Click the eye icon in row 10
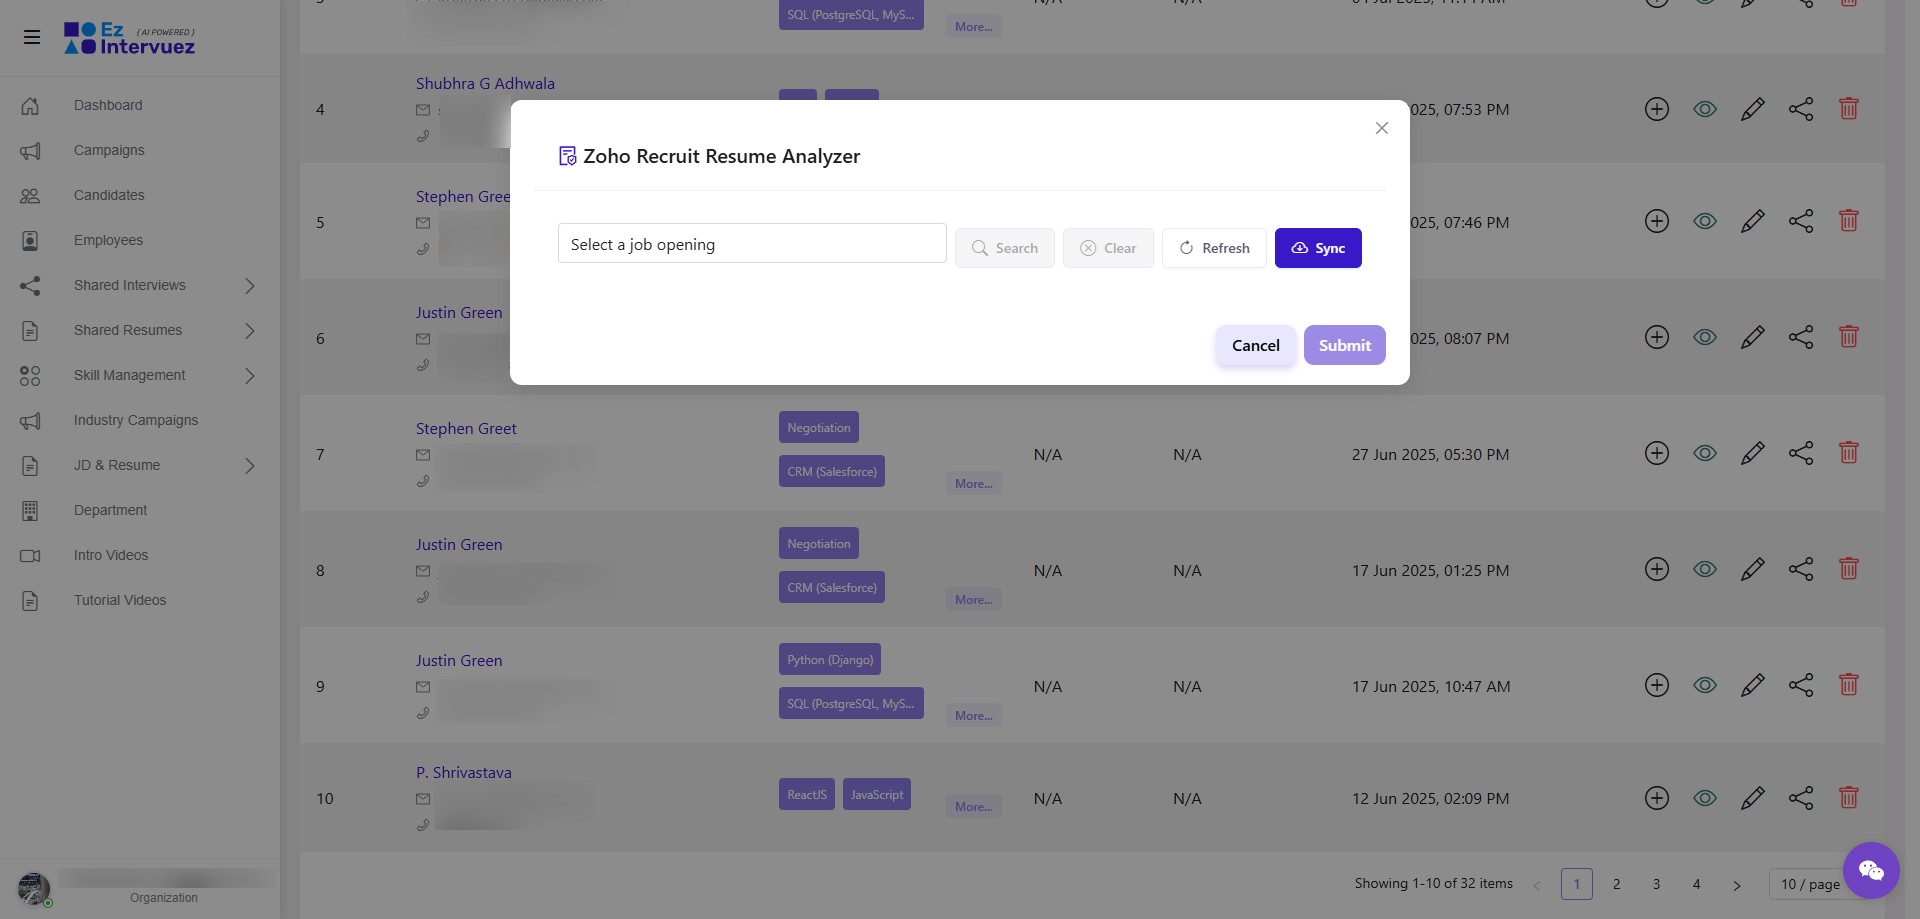Viewport: 1920px width, 919px height. [x=1704, y=798]
